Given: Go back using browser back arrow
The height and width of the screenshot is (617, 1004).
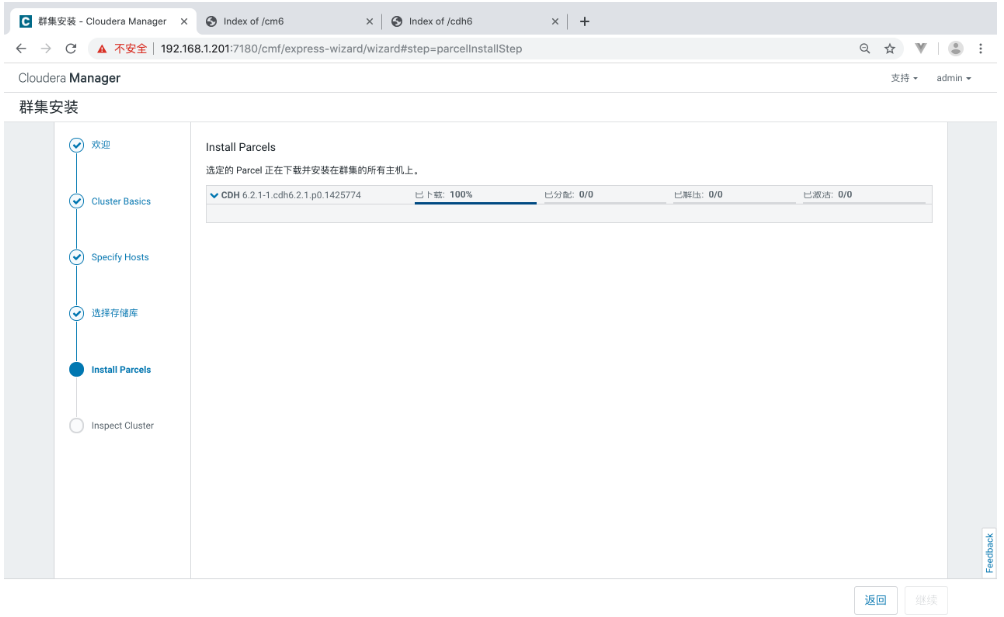Looking at the screenshot, I should (21, 49).
